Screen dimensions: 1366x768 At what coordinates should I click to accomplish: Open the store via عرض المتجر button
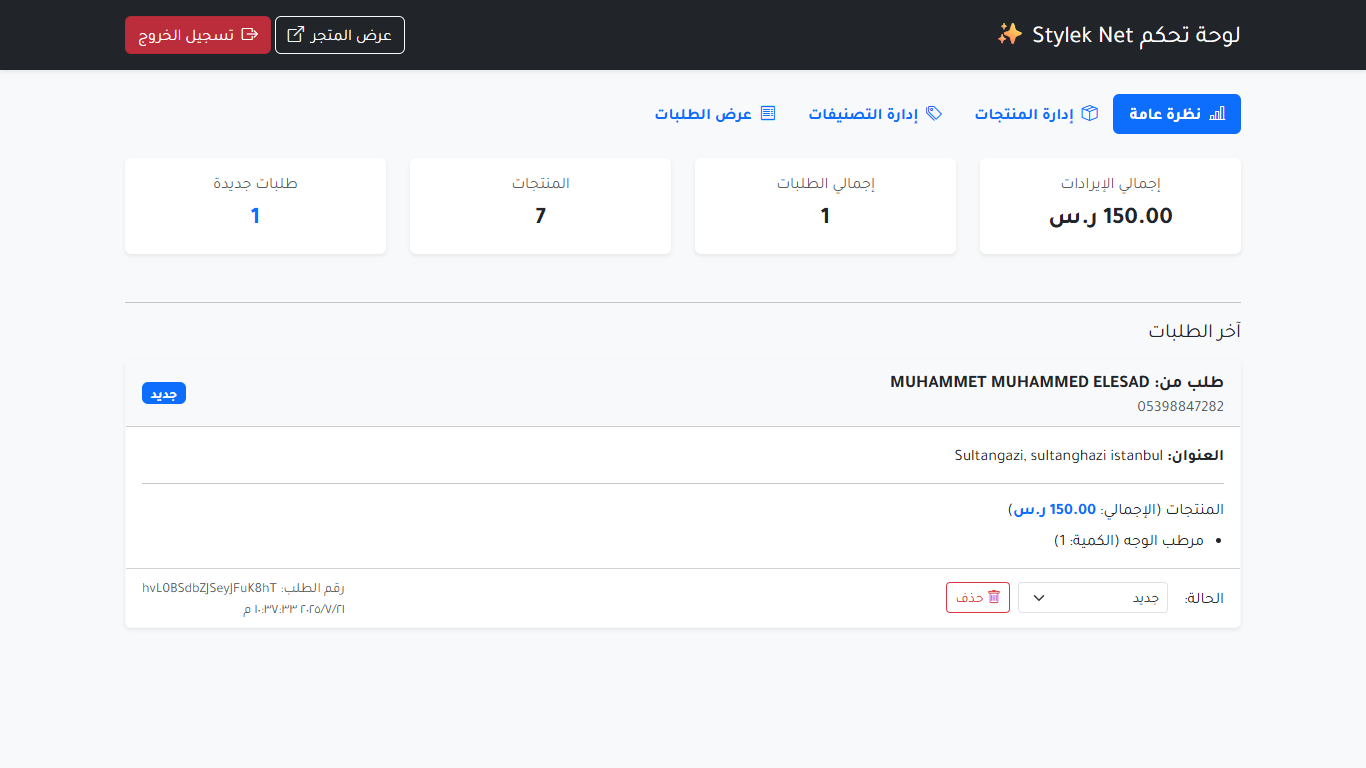click(340, 35)
